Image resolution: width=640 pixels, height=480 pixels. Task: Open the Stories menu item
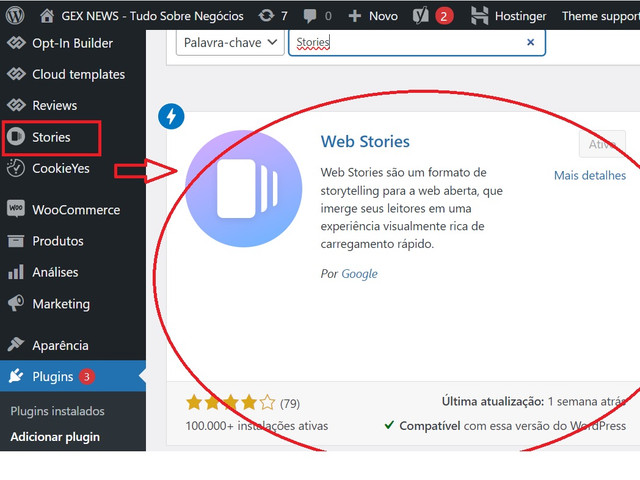(51, 137)
